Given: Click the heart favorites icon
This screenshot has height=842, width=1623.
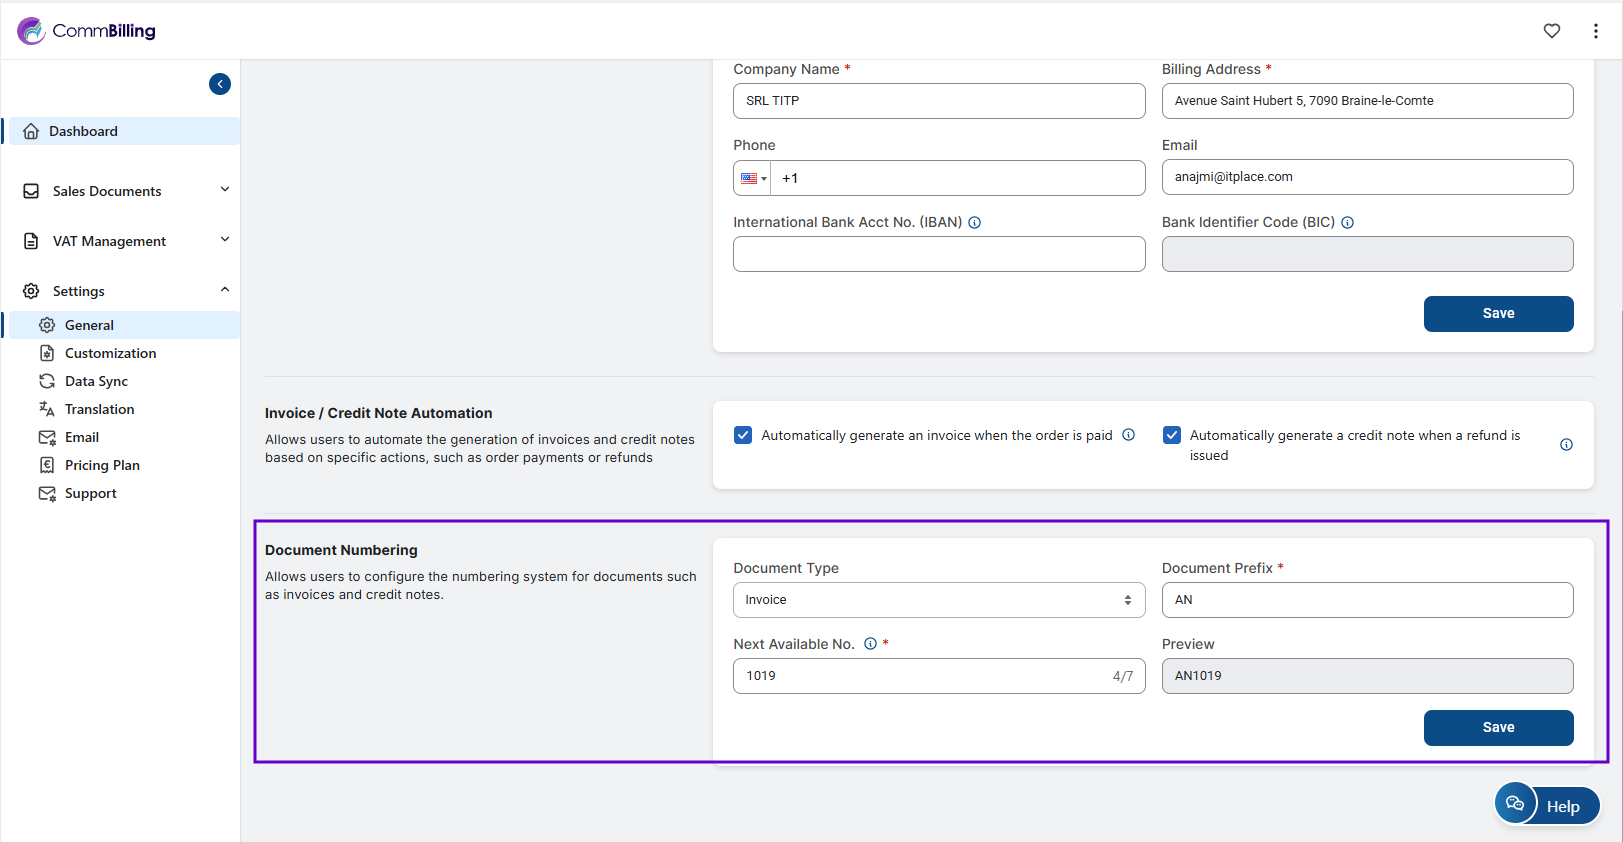Looking at the screenshot, I should [x=1551, y=31].
